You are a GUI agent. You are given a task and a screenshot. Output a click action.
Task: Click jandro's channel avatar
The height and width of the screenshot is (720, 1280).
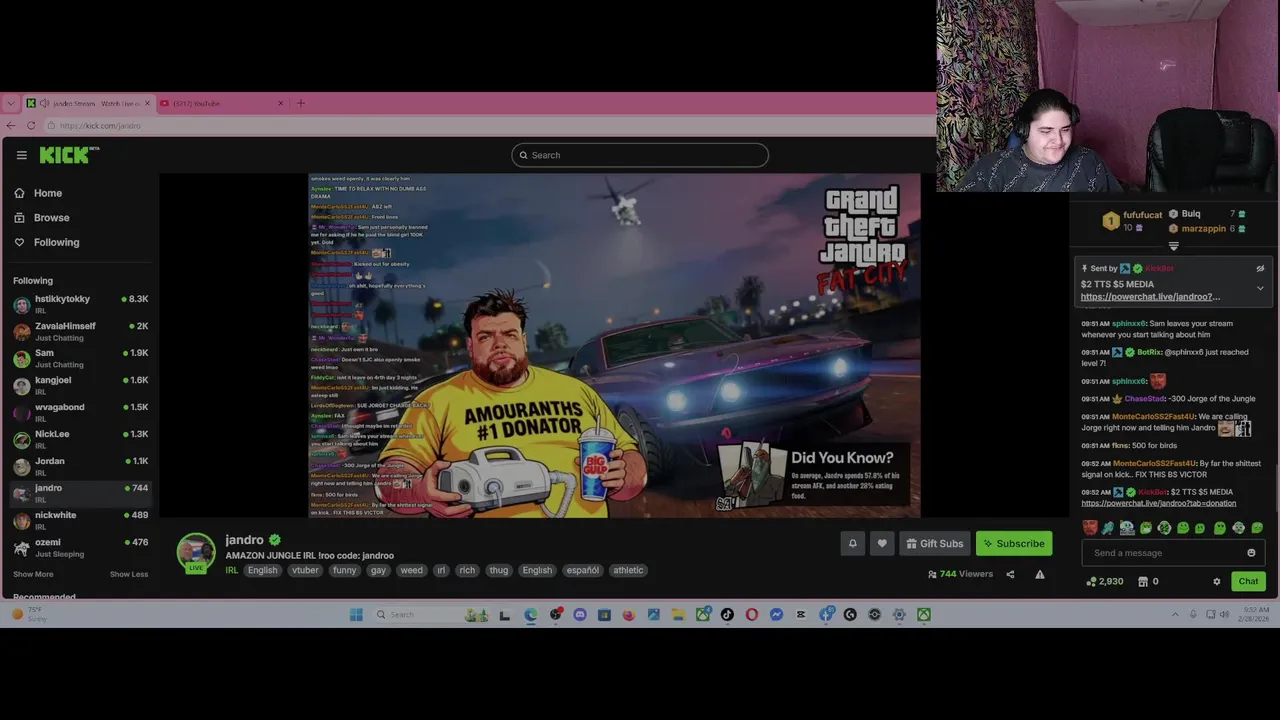pyautogui.click(x=196, y=552)
